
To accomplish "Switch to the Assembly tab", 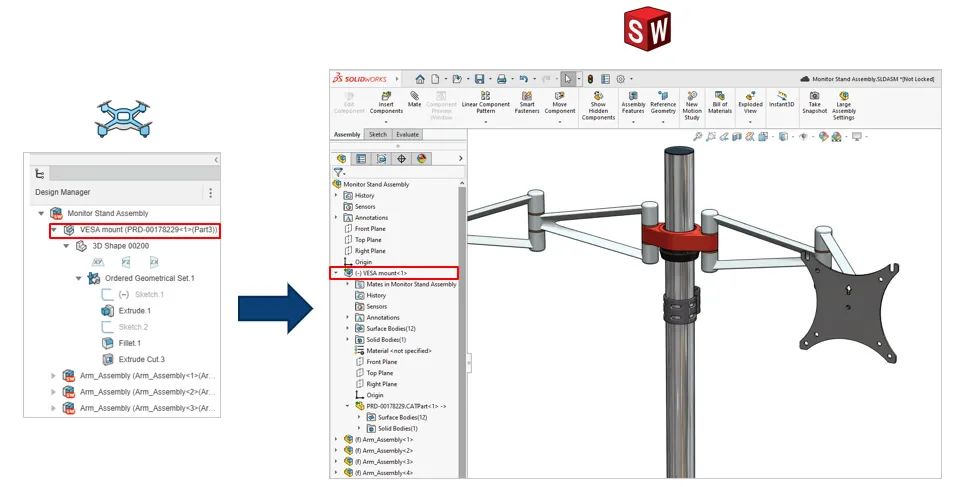I will point(347,135).
